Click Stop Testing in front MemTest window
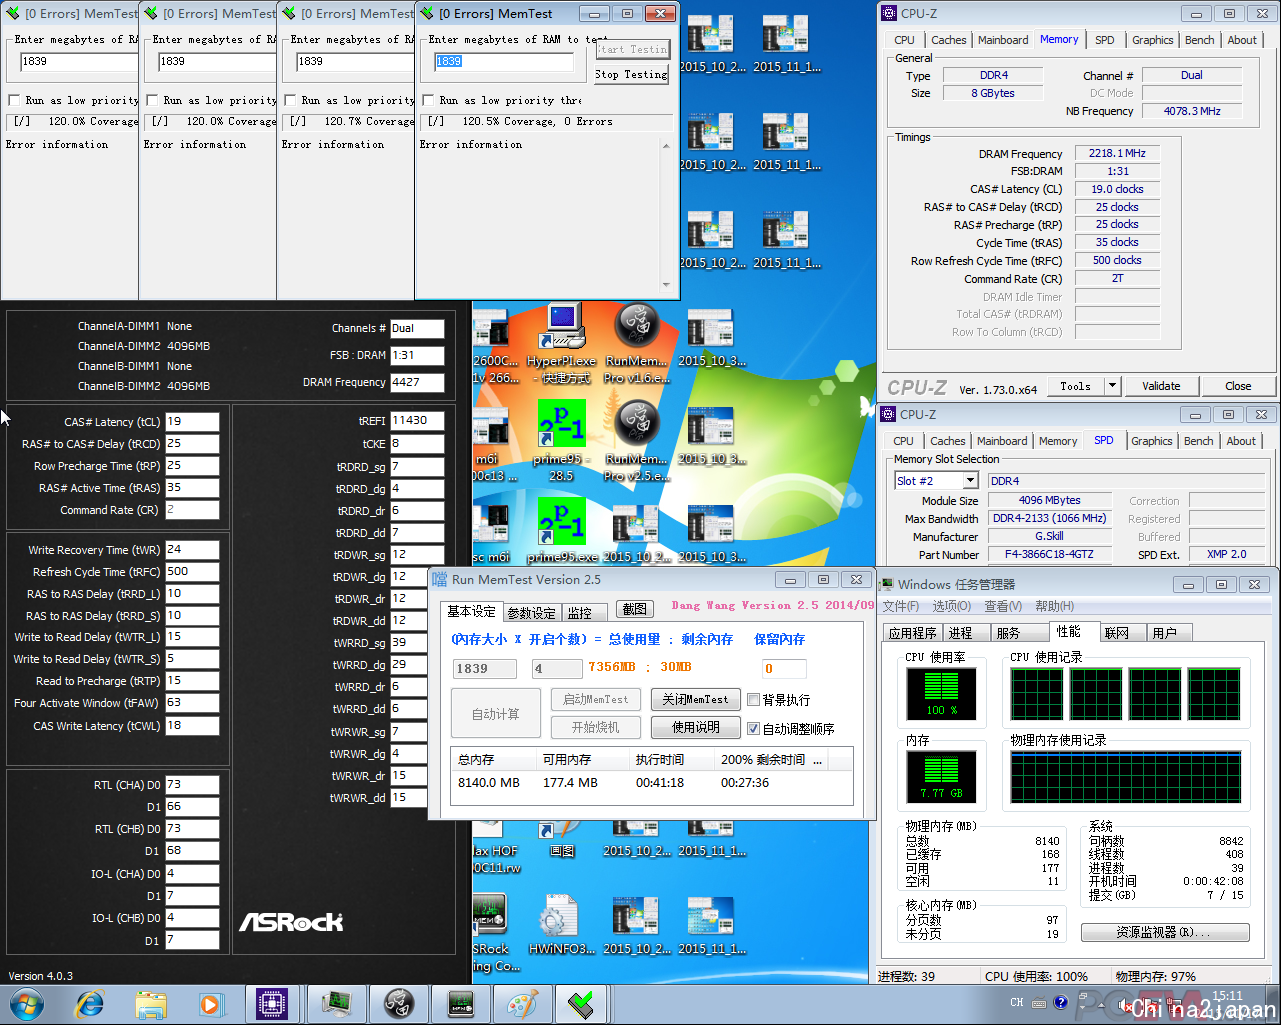This screenshot has width=1281, height=1025. (x=632, y=74)
